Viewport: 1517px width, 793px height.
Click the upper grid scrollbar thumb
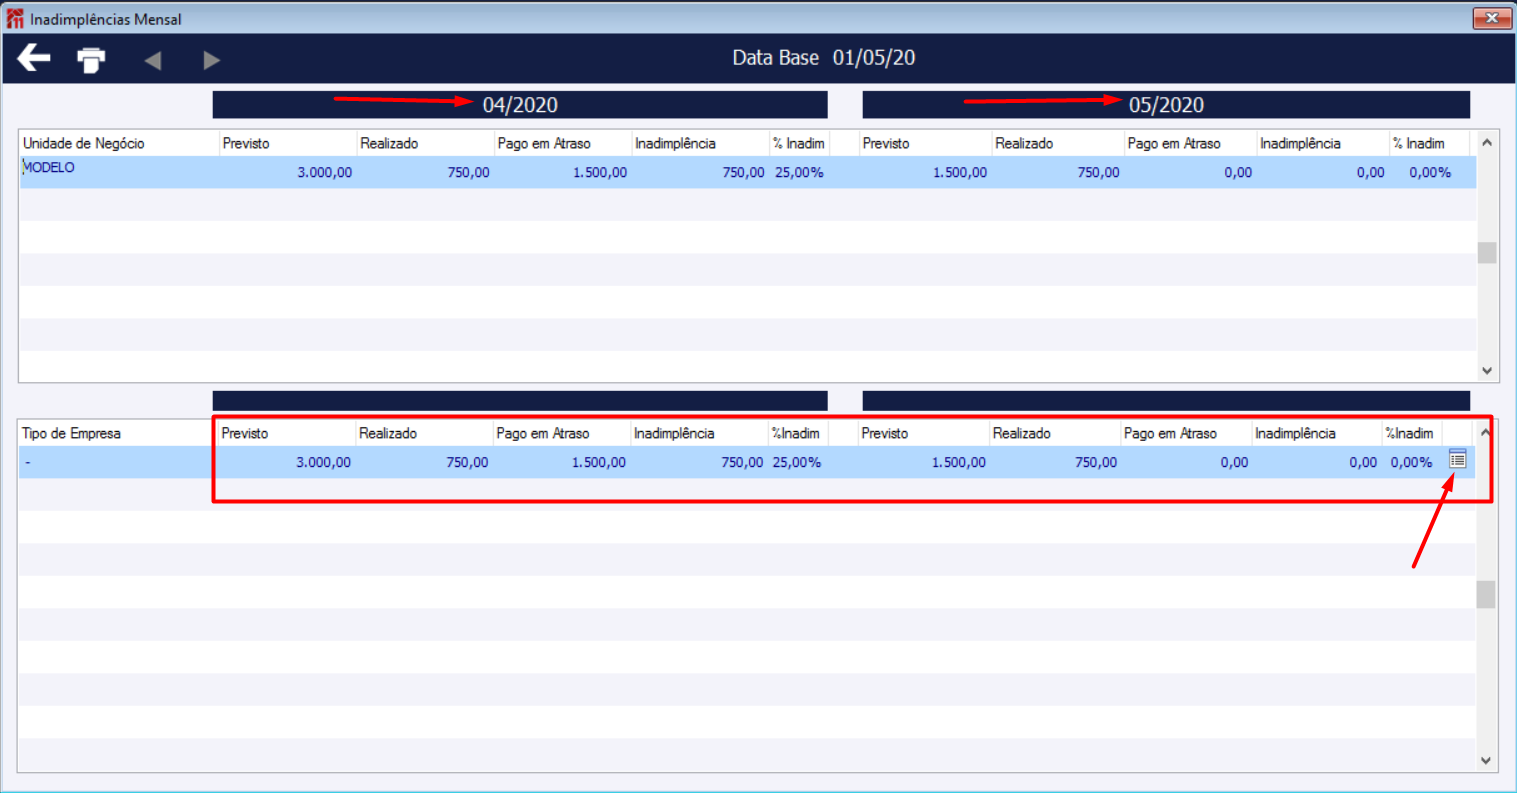coord(1487,252)
